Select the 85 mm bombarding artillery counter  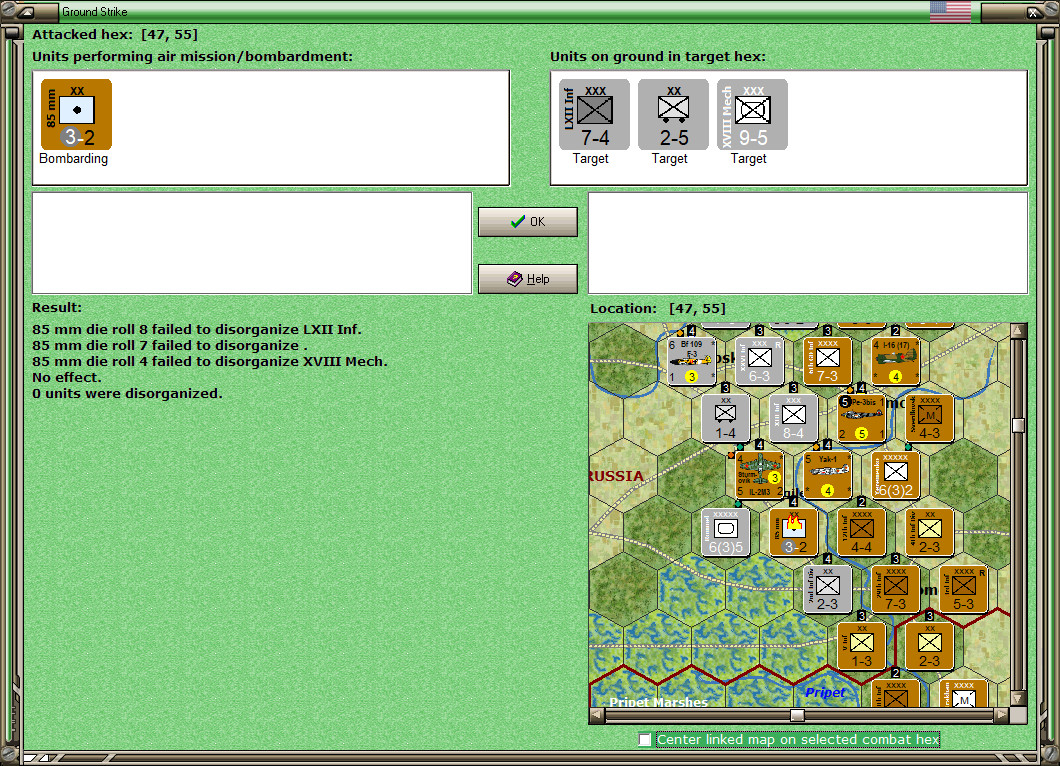click(76, 114)
